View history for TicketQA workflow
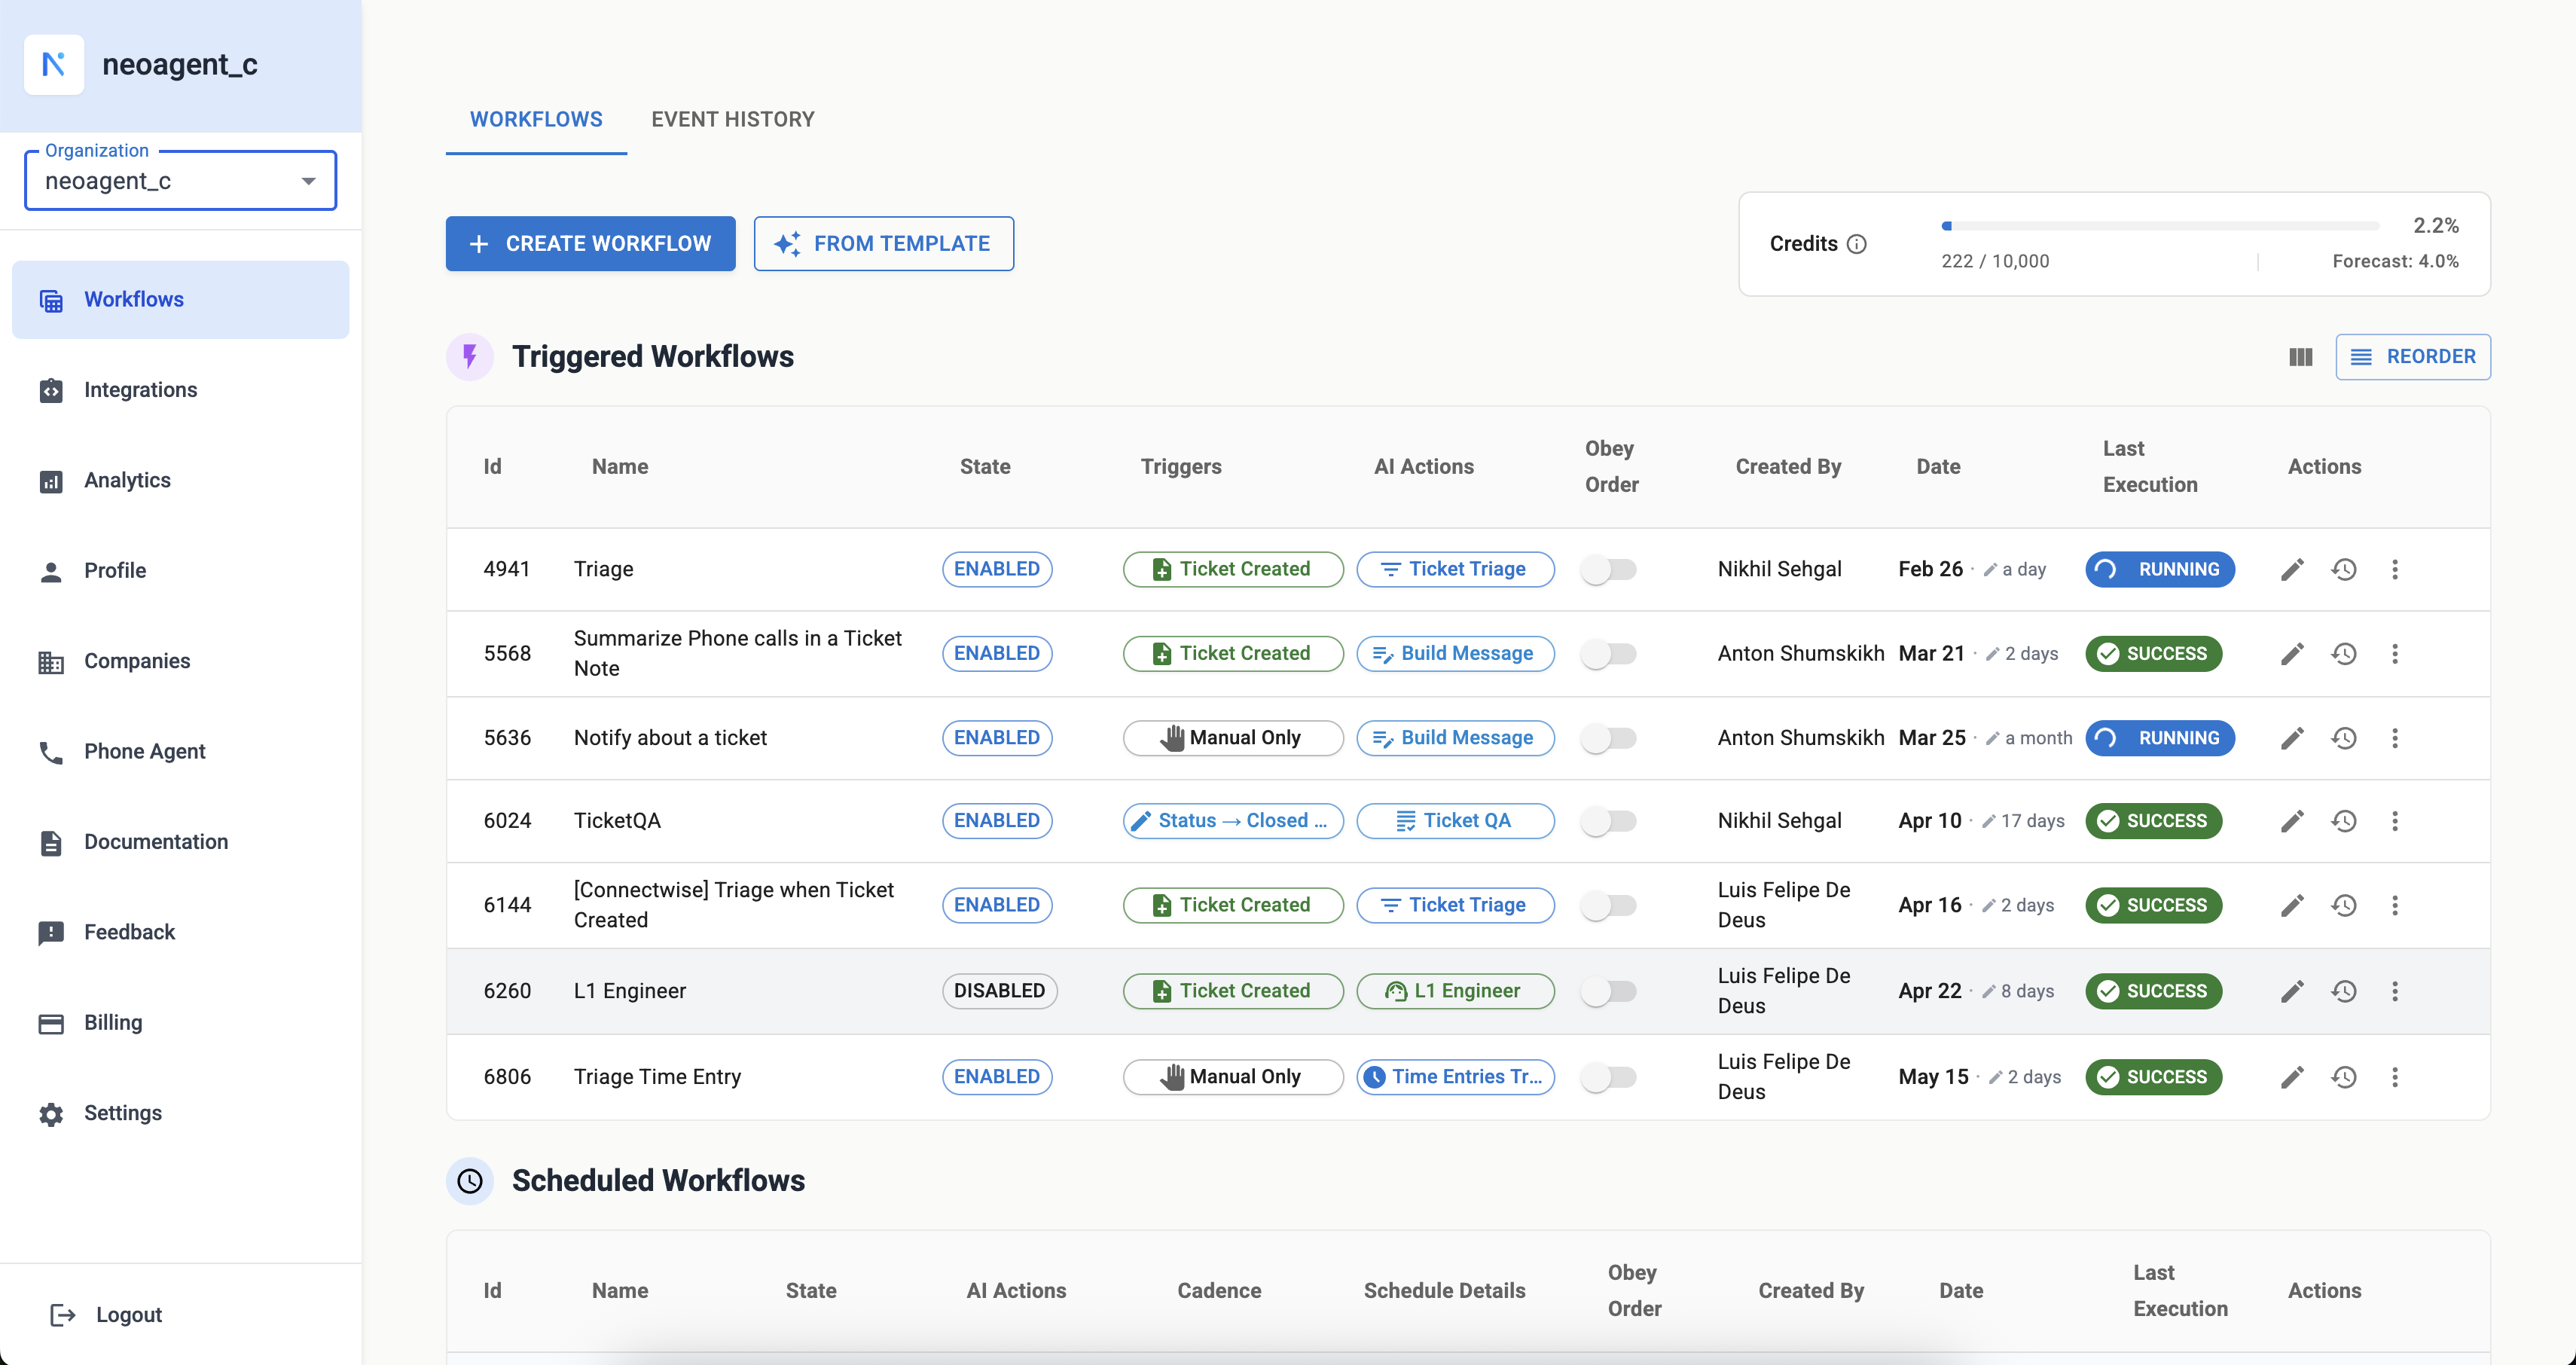The height and width of the screenshot is (1365, 2576). 2344,821
